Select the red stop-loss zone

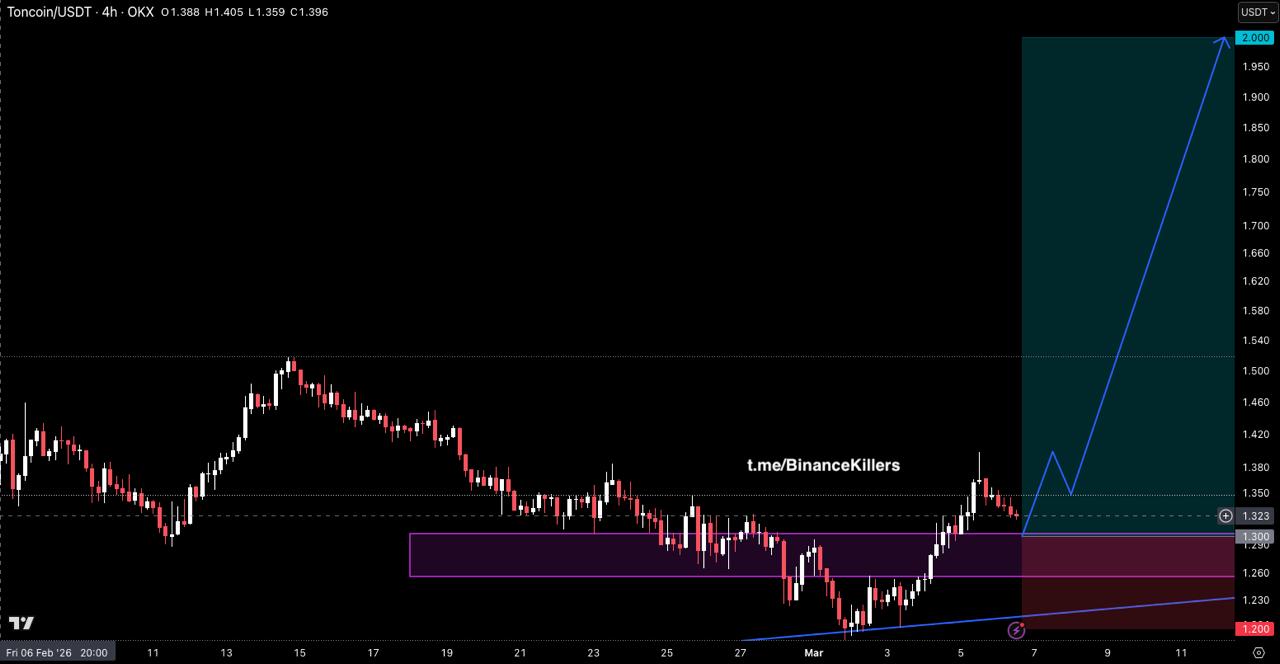tap(1128, 580)
